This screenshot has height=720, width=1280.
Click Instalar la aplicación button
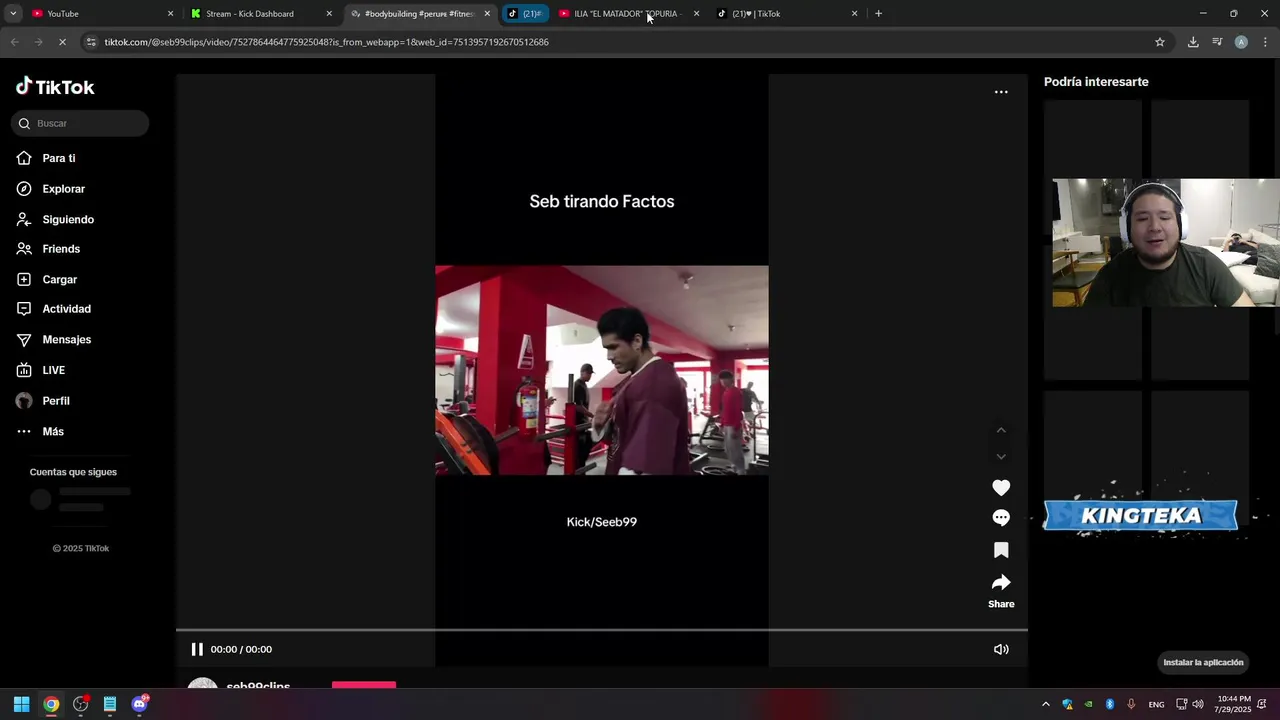[x=1203, y=662]
